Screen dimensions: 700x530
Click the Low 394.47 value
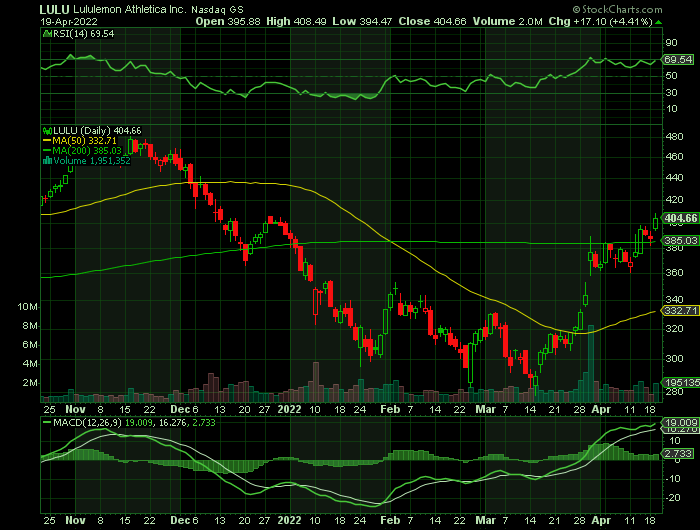tap(362, 21)
